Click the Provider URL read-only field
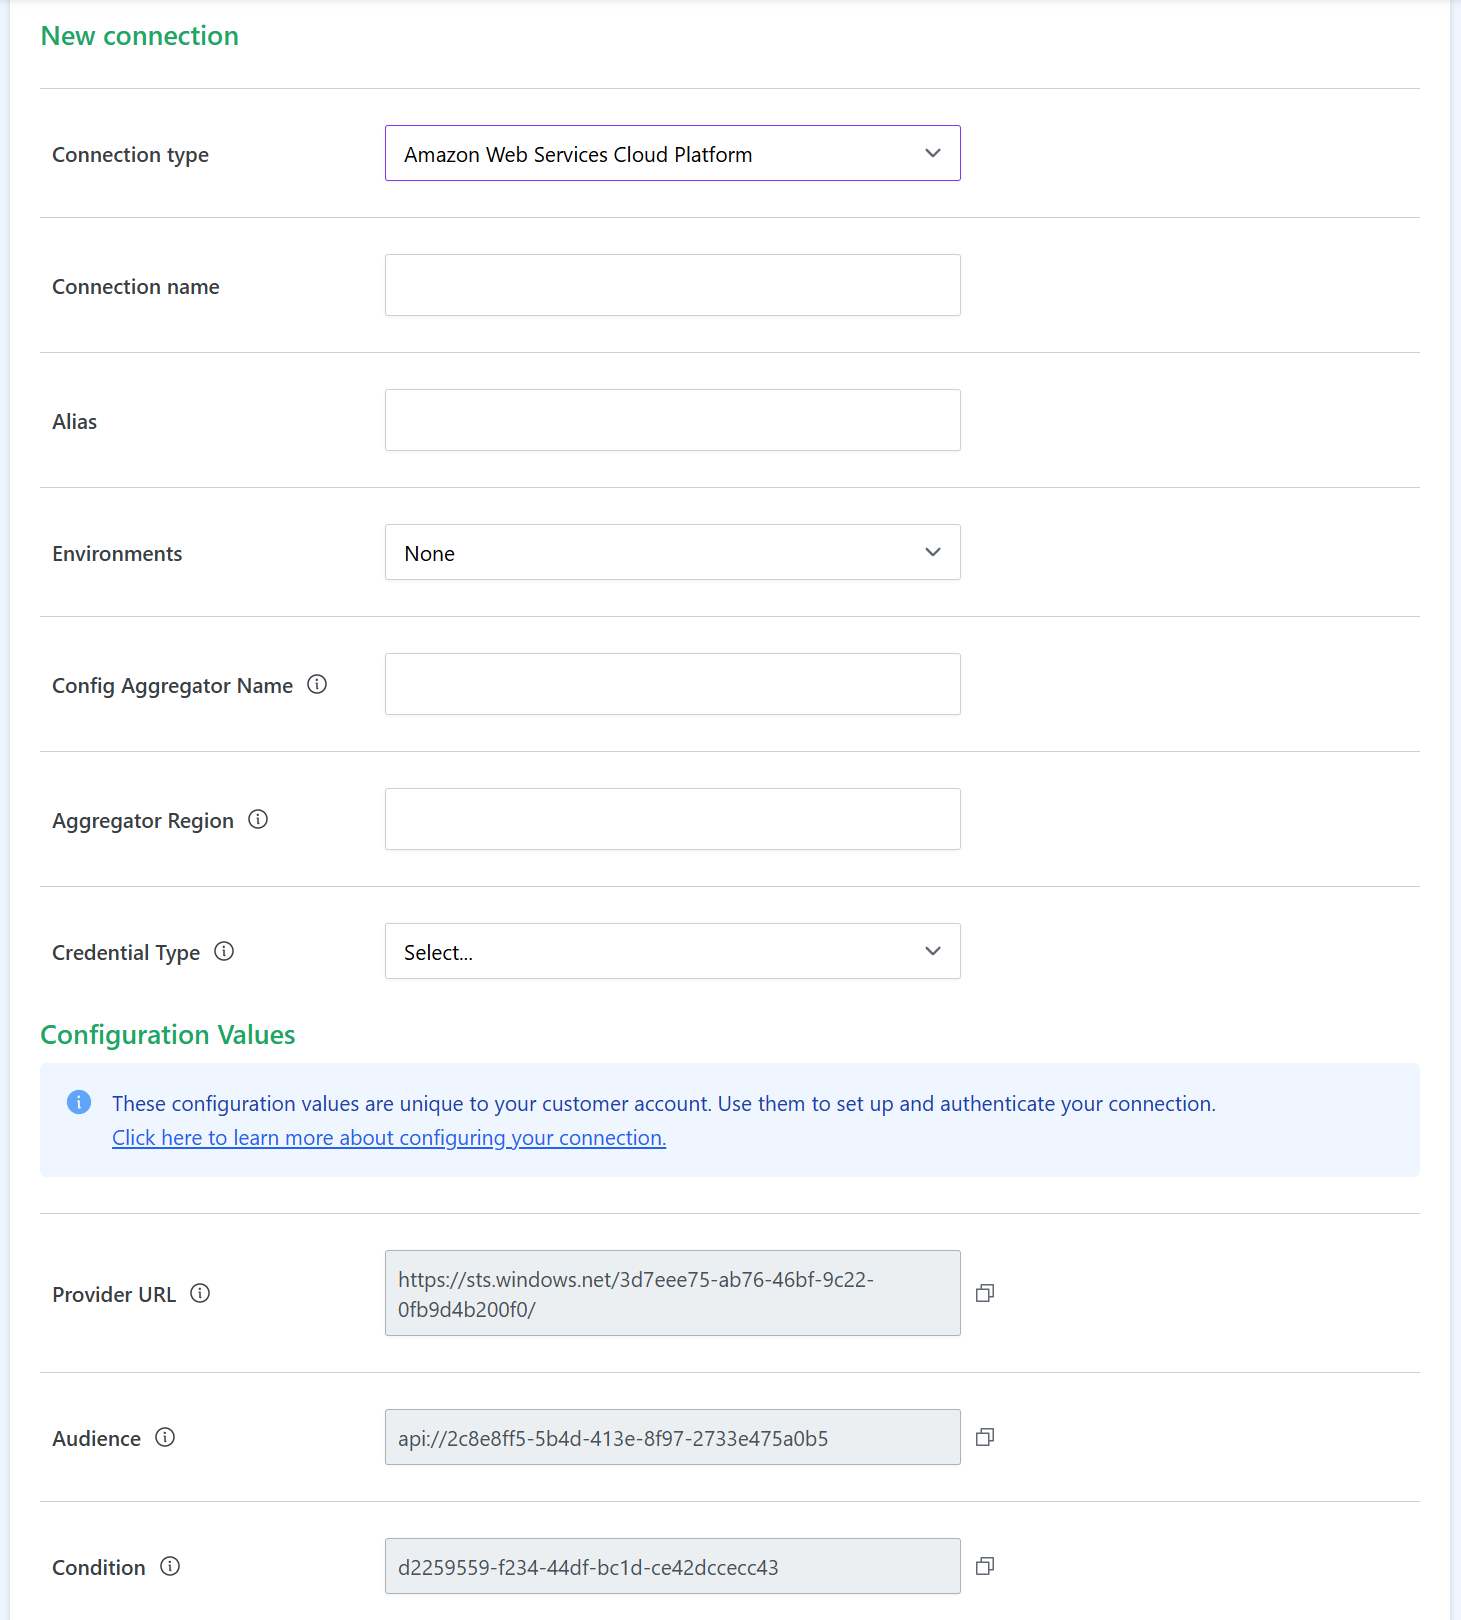The width and height of the screenshot is (1461, 1620). (673, 1293)
